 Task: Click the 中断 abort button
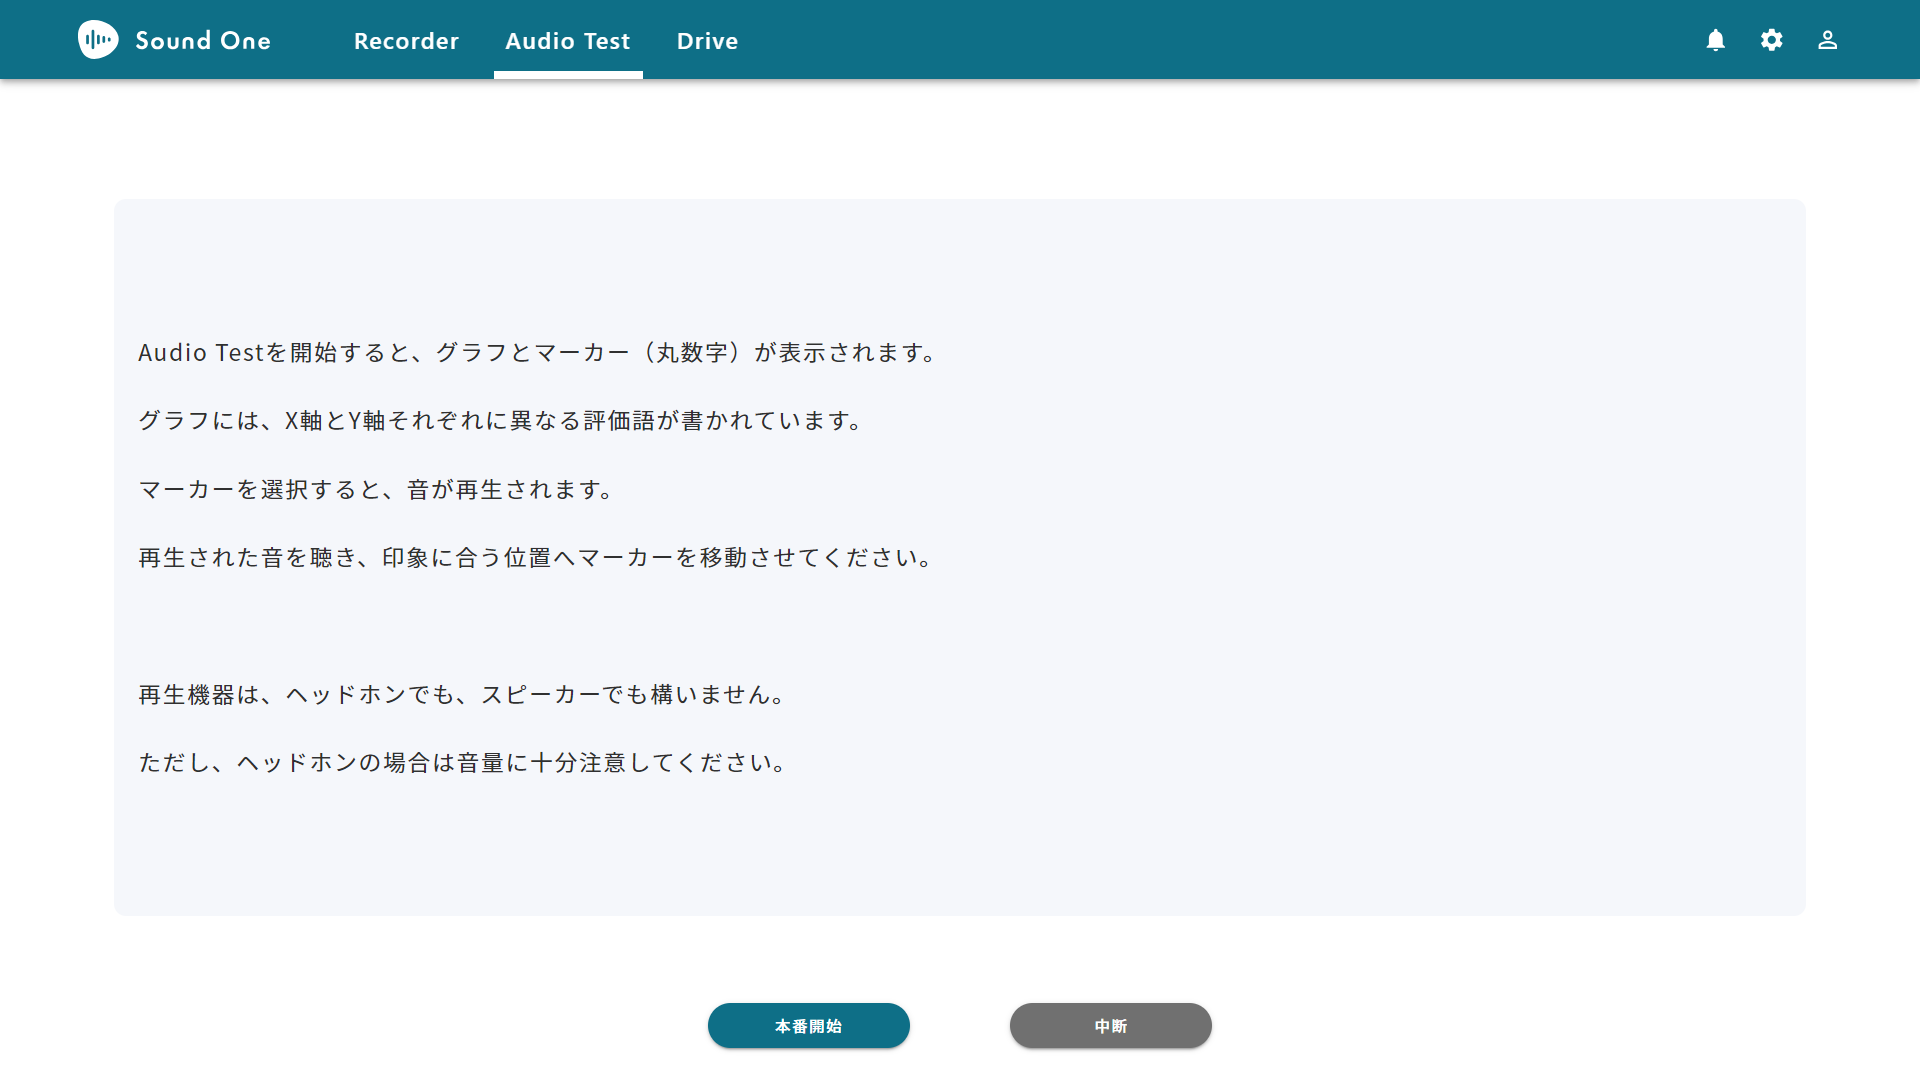point(1111,1026)
